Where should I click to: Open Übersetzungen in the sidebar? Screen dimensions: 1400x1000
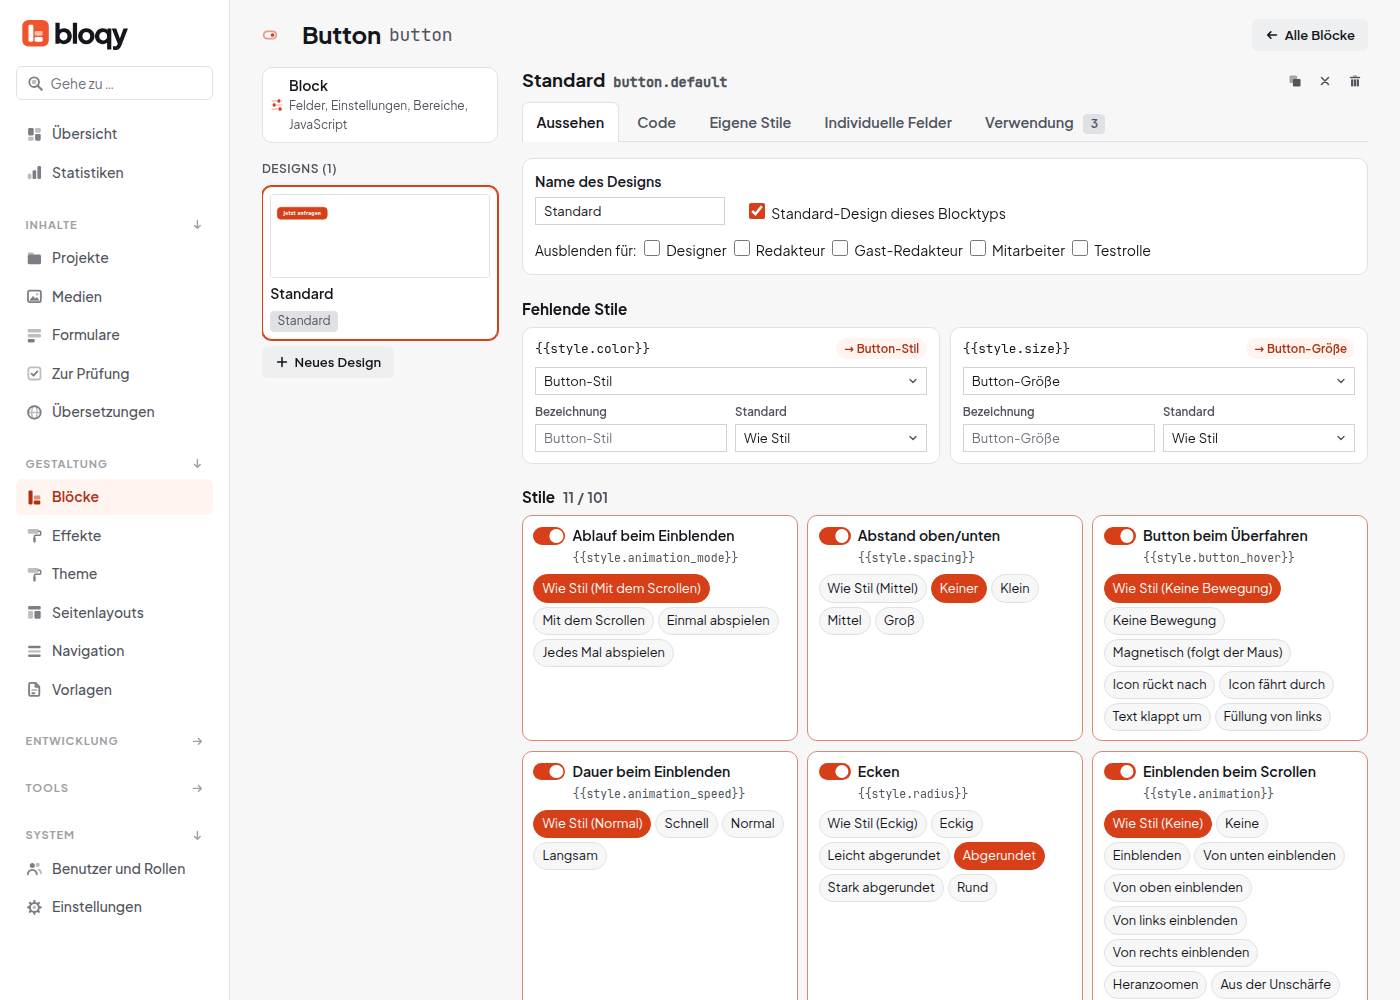click(114, 412)
